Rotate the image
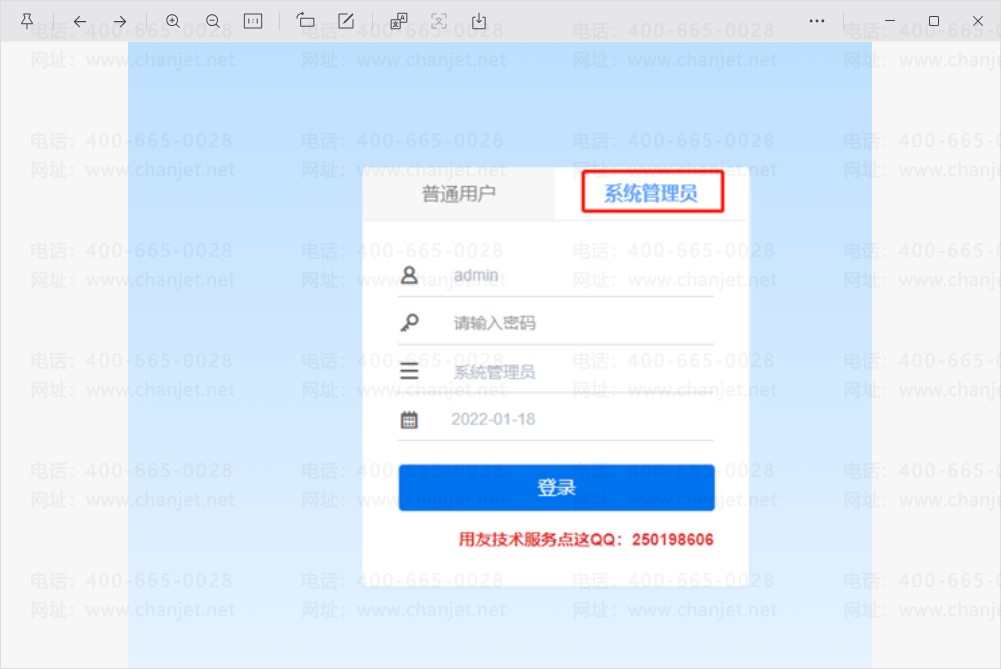The height and width of the screenshot is (669, 1001). click(x=306, y=21)
